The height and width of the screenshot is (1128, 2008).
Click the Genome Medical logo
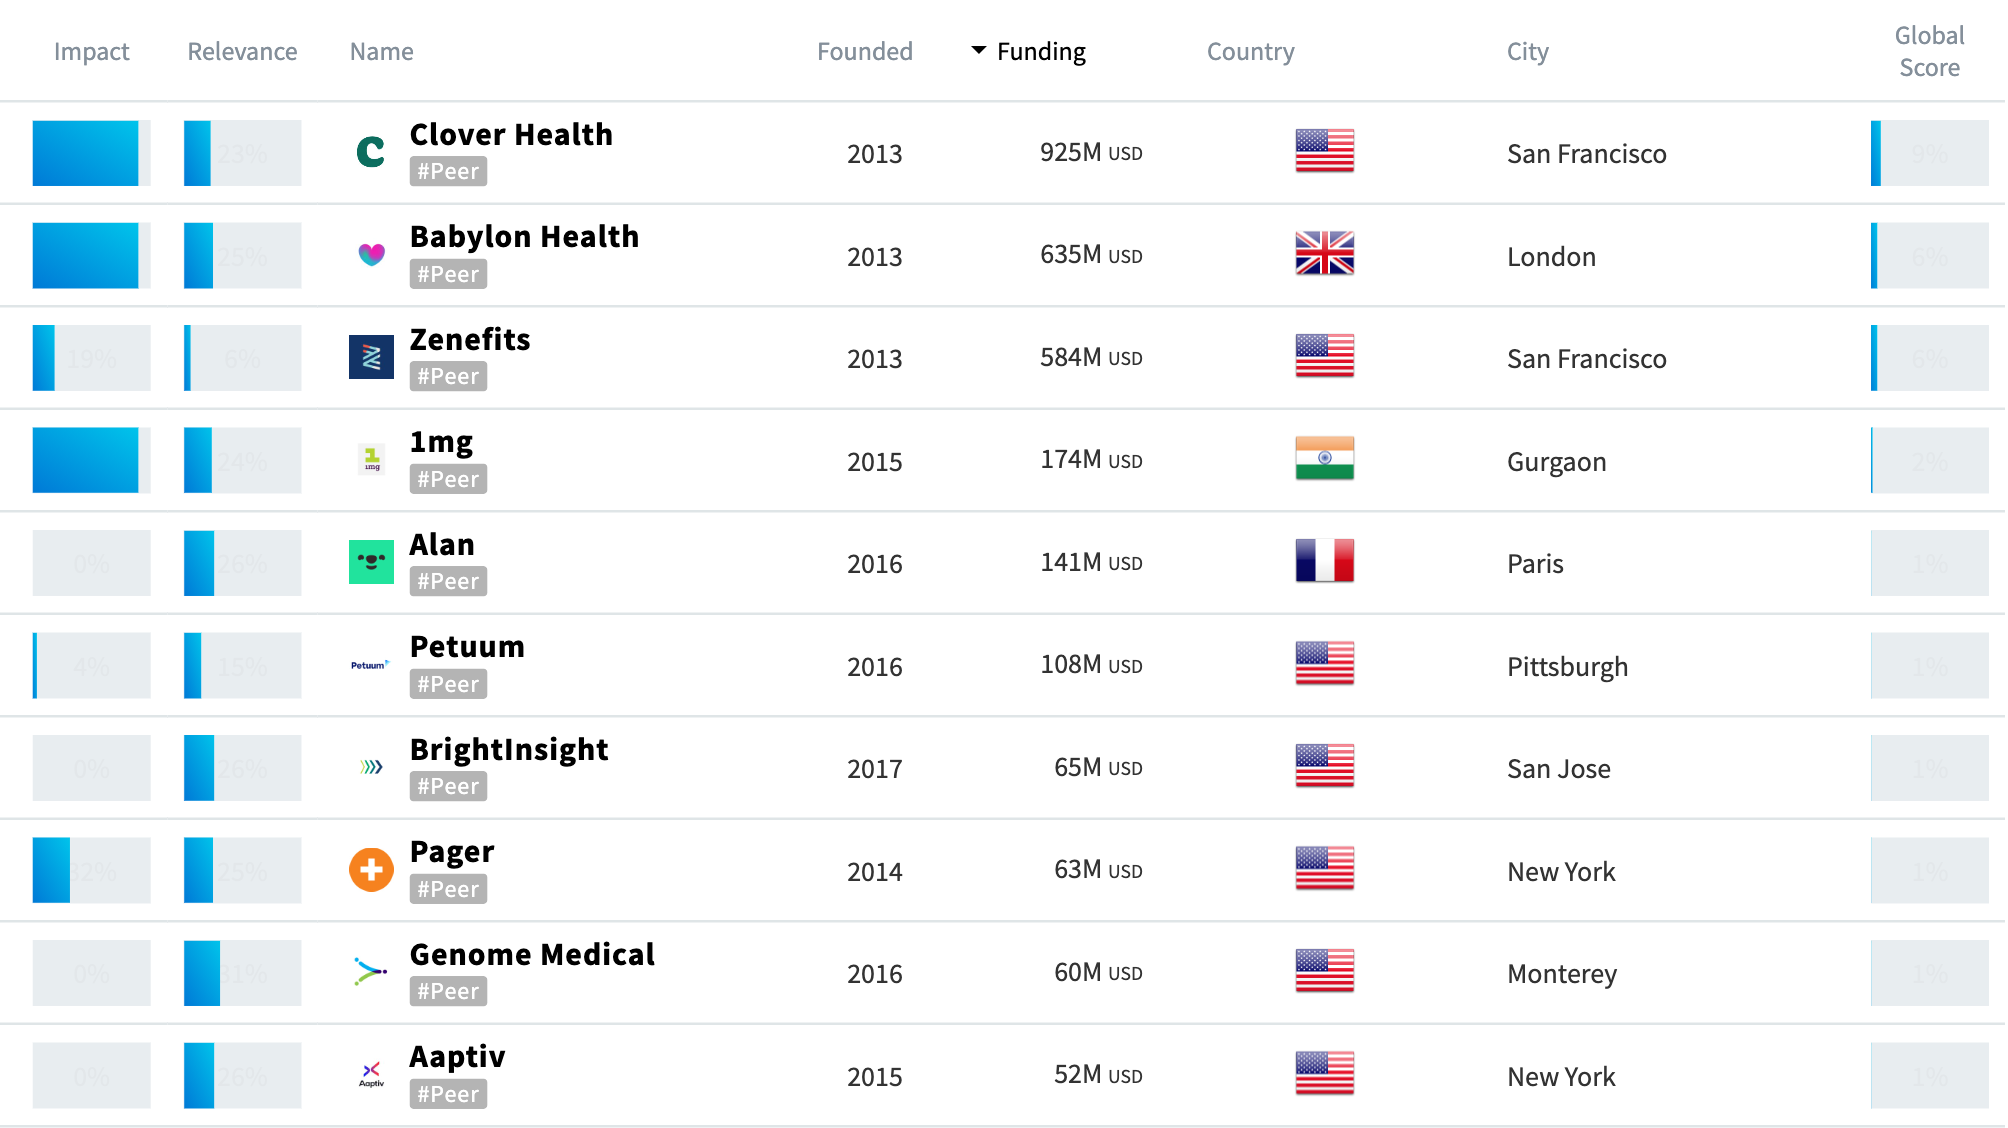[x=370, y=971]
